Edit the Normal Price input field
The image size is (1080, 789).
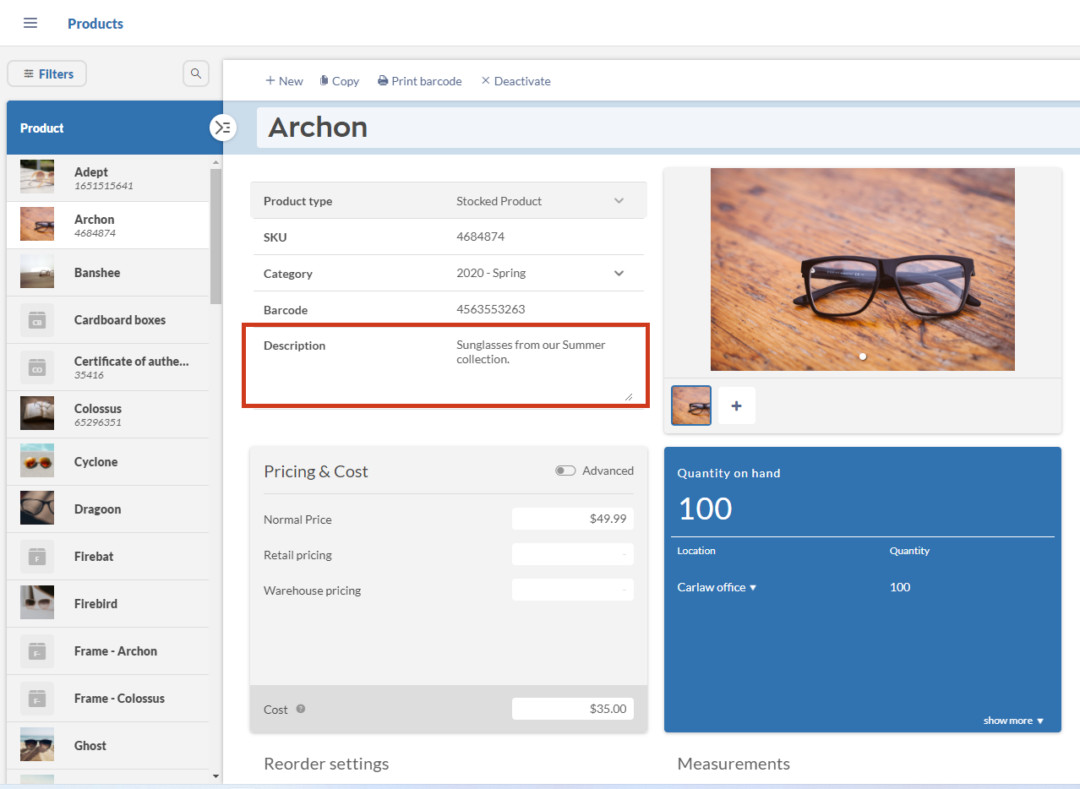573,518
